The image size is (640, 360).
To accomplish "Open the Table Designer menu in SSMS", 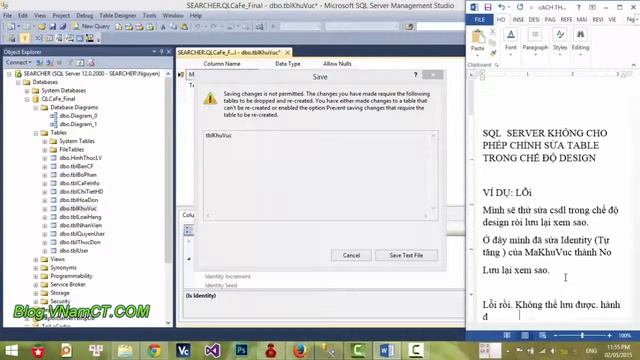I will pyautogui.click(x=118, y=16).
